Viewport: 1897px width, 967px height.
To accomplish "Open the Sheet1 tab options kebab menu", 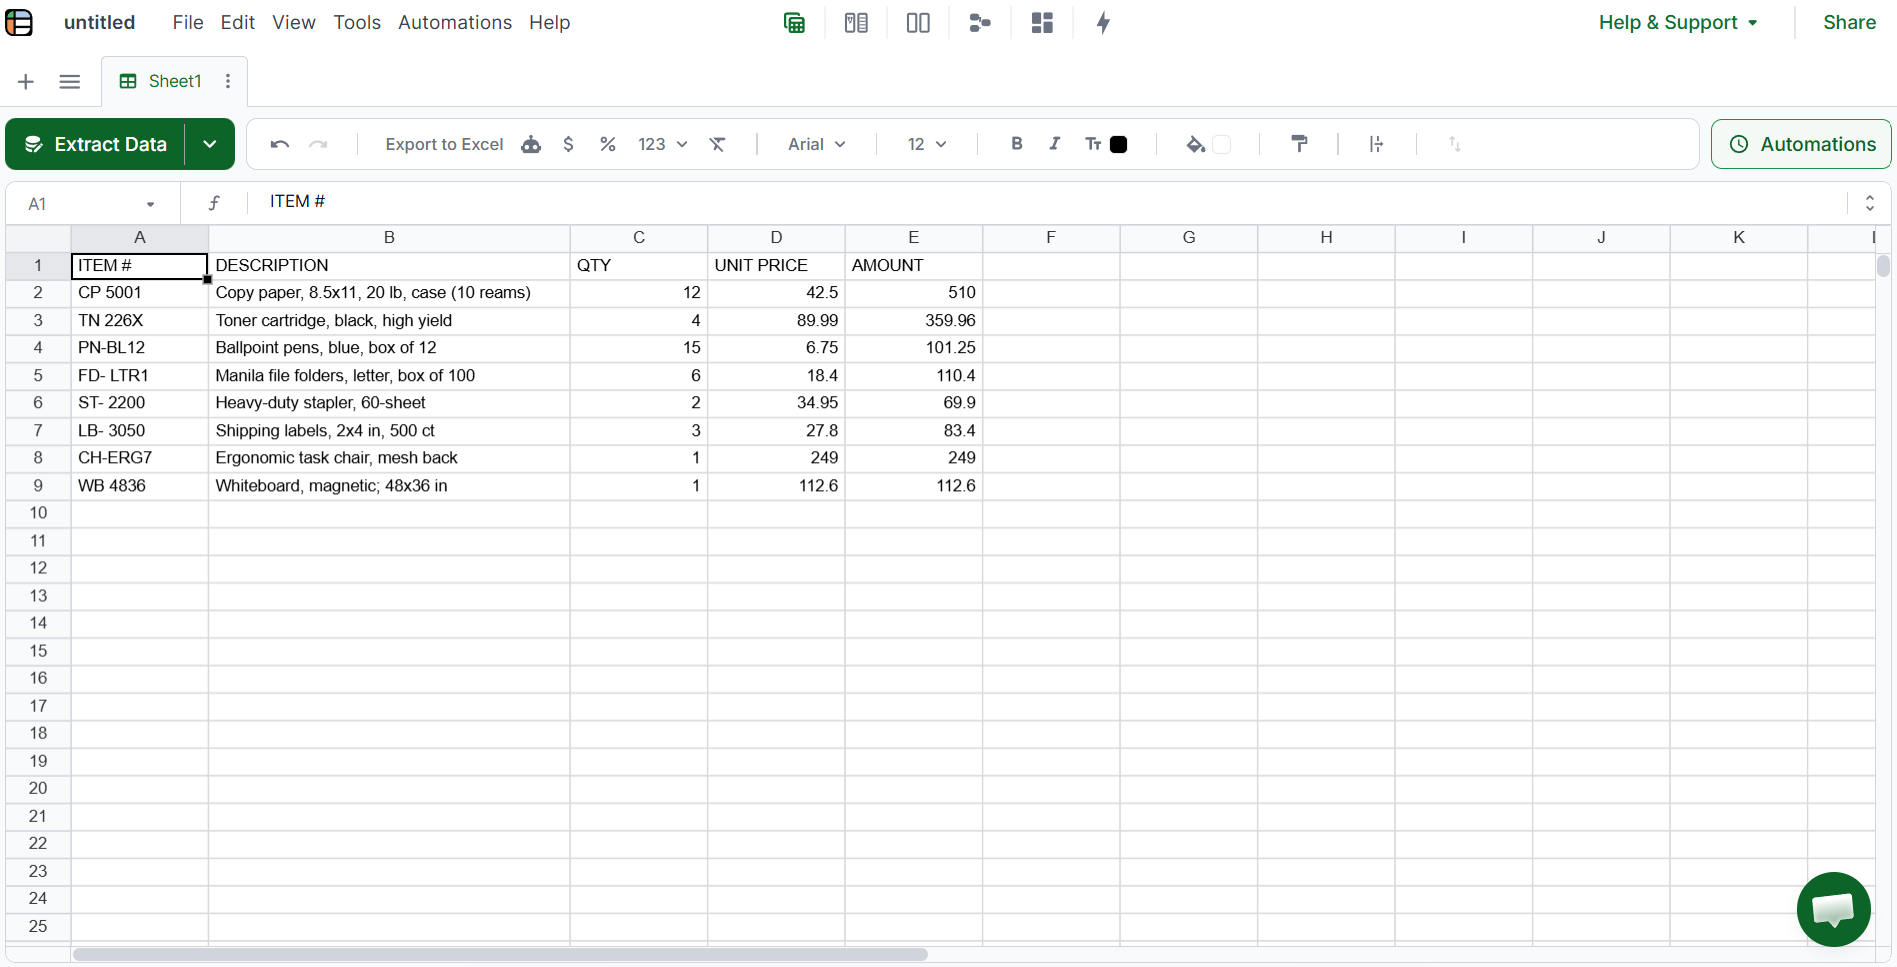I will tap(228, 81).
